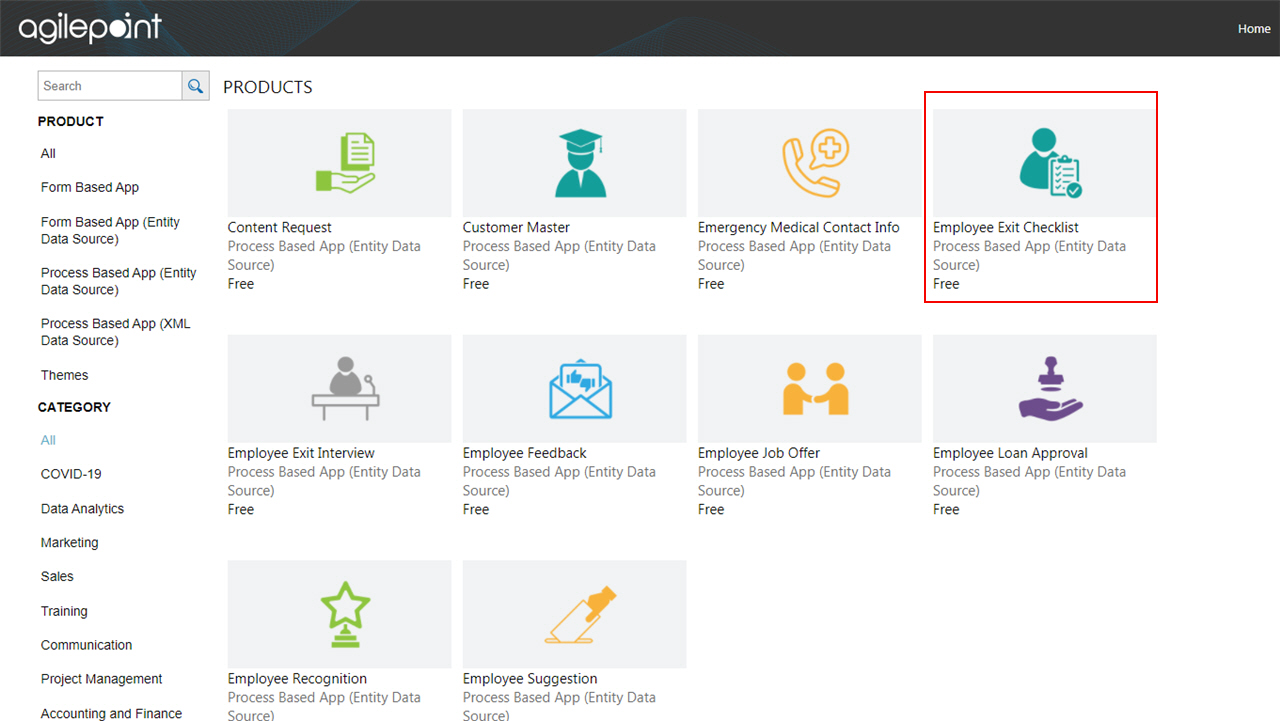Image resolution: width=1280 pixels, height=721 pixels.
Task: Click the Free price under Employee Loan Approval
Action: (946, 509)
